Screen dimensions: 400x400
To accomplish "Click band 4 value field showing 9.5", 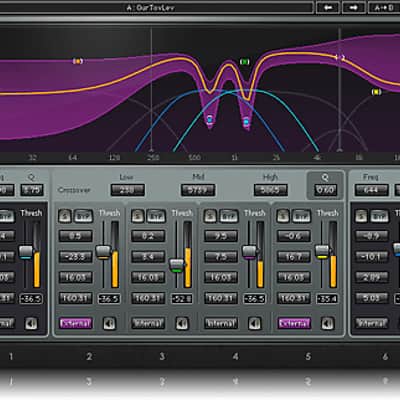I will 221,236.
